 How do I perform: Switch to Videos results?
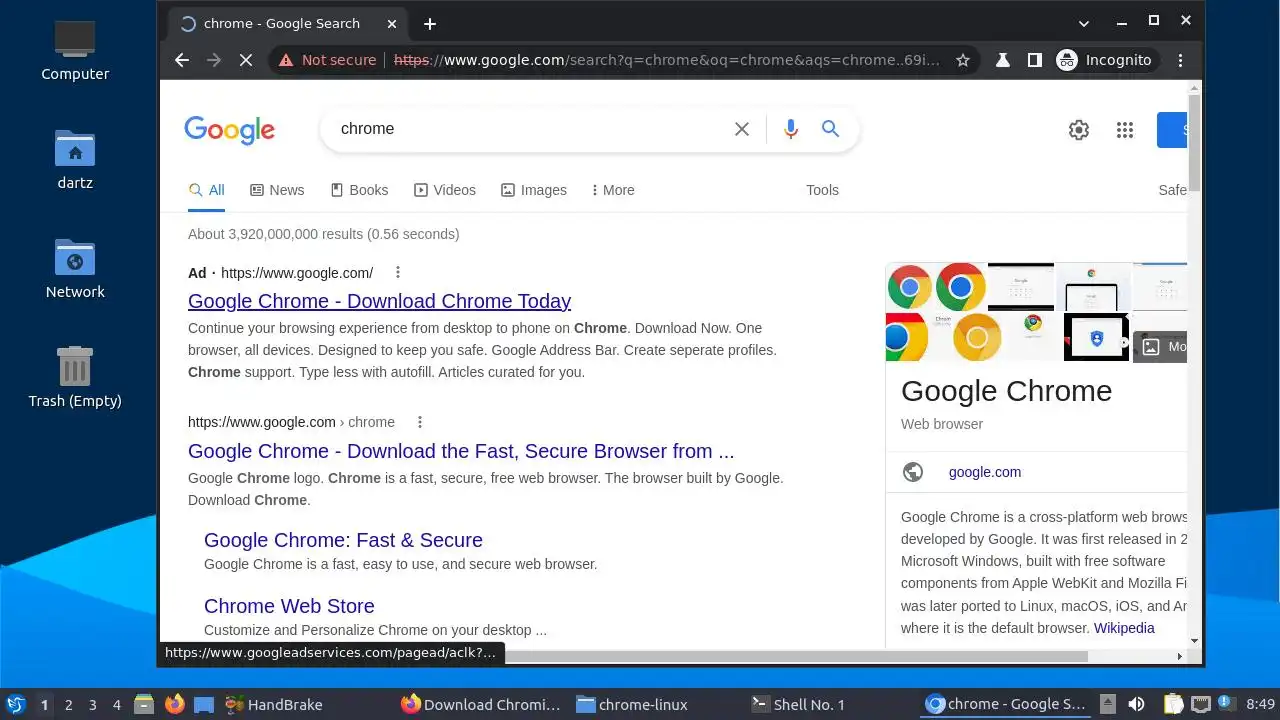pos(445,190)
